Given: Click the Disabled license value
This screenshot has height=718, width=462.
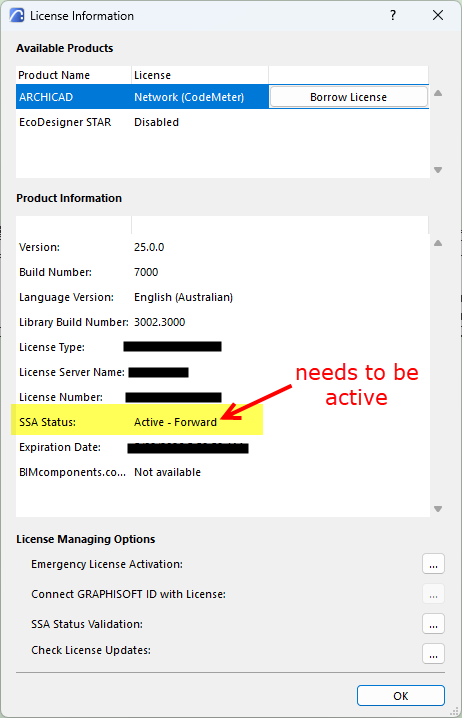Looking at the screenshot, I should (x=157, y=122).
